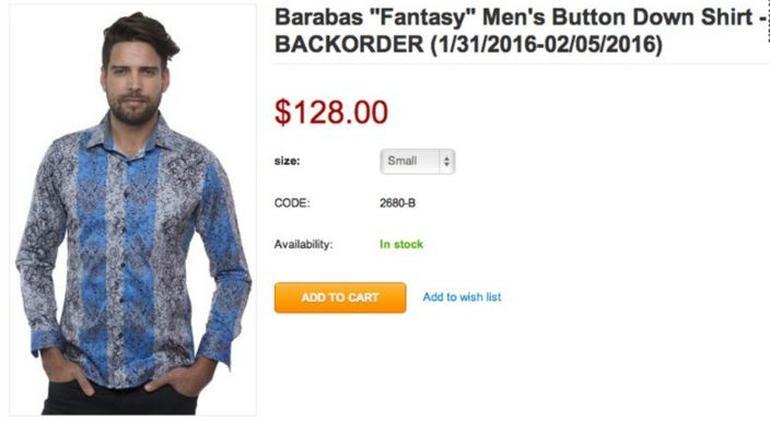Click the up-down arrows on size selector
The image size is (770, 423).
coord(446,161)
